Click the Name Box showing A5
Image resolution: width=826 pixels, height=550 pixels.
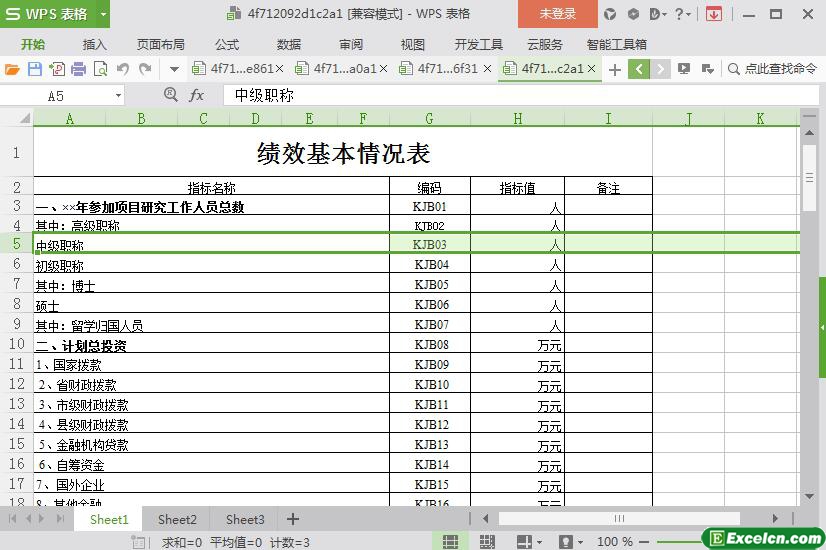[56, 96]
